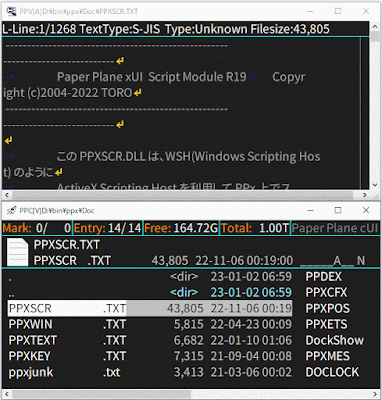
Task: Click PPV horizontal scrollbar right arrow
Action: click(x=365, y=195)
